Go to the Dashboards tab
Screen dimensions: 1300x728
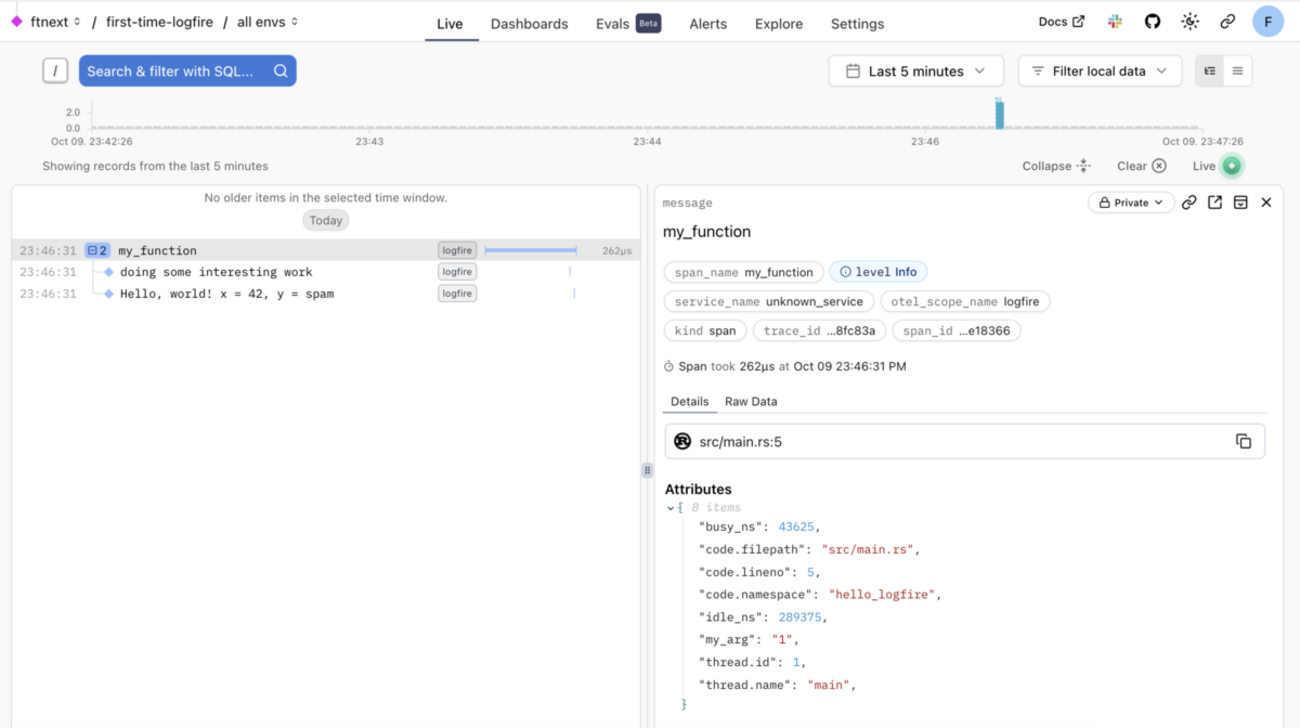[529, 24]
